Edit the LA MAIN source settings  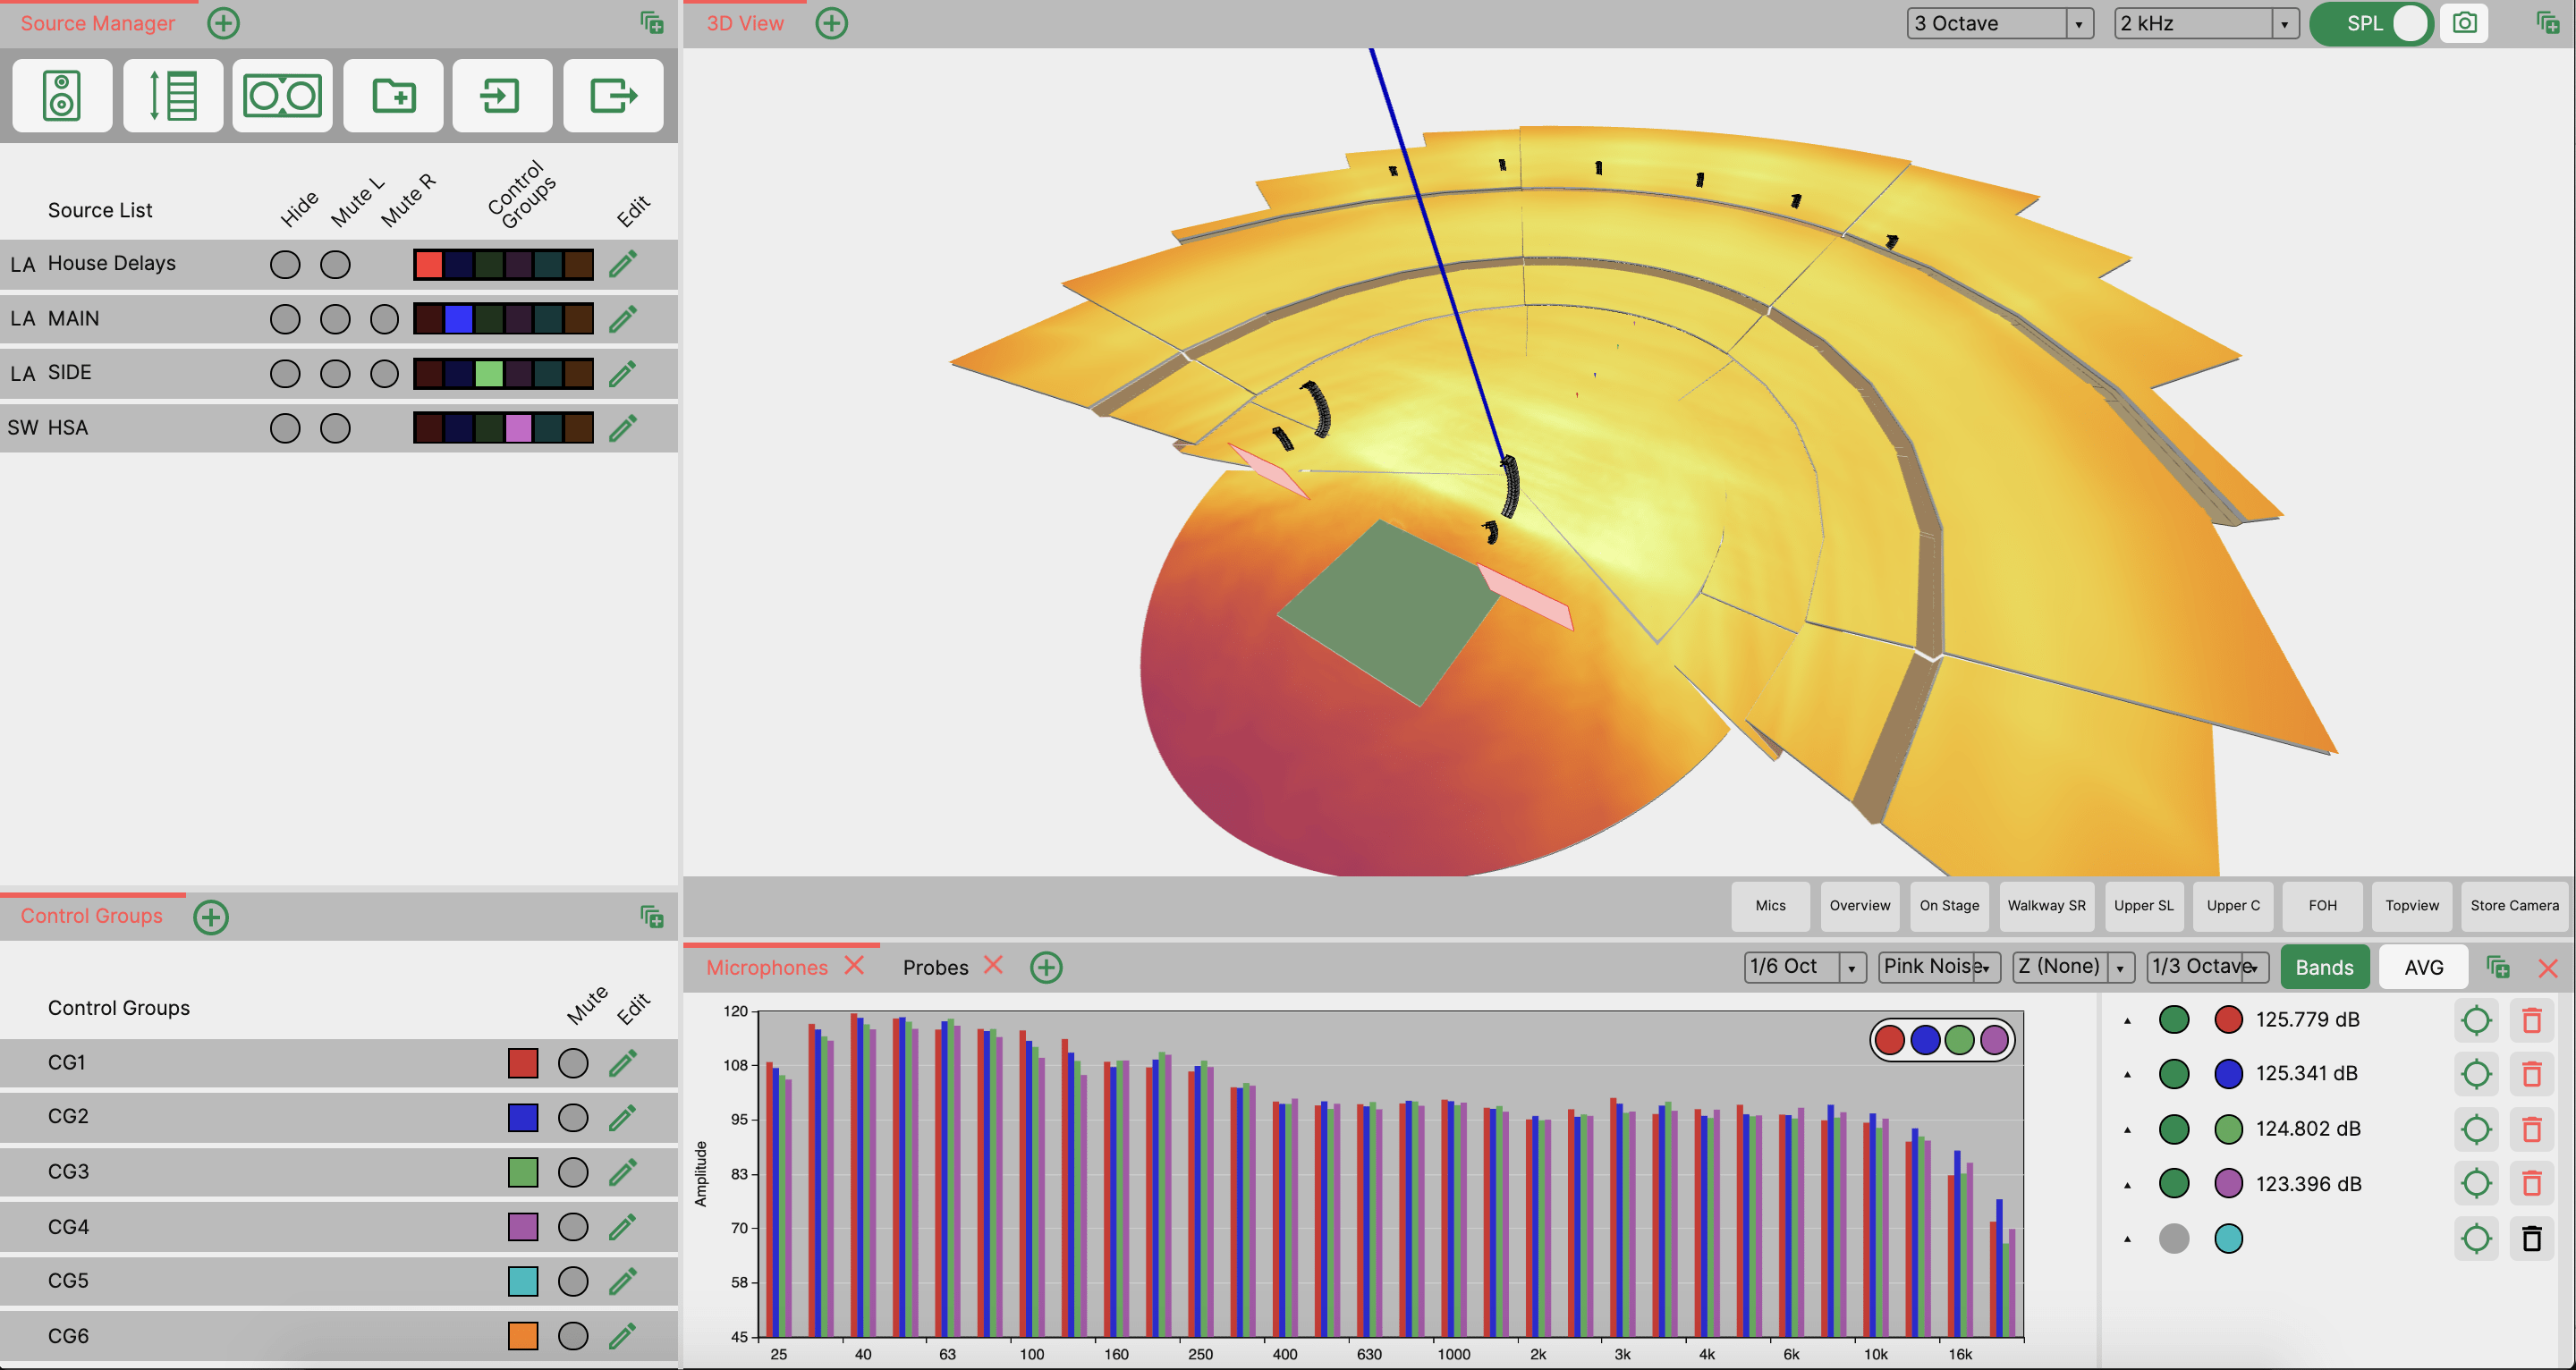click(622, 318)
